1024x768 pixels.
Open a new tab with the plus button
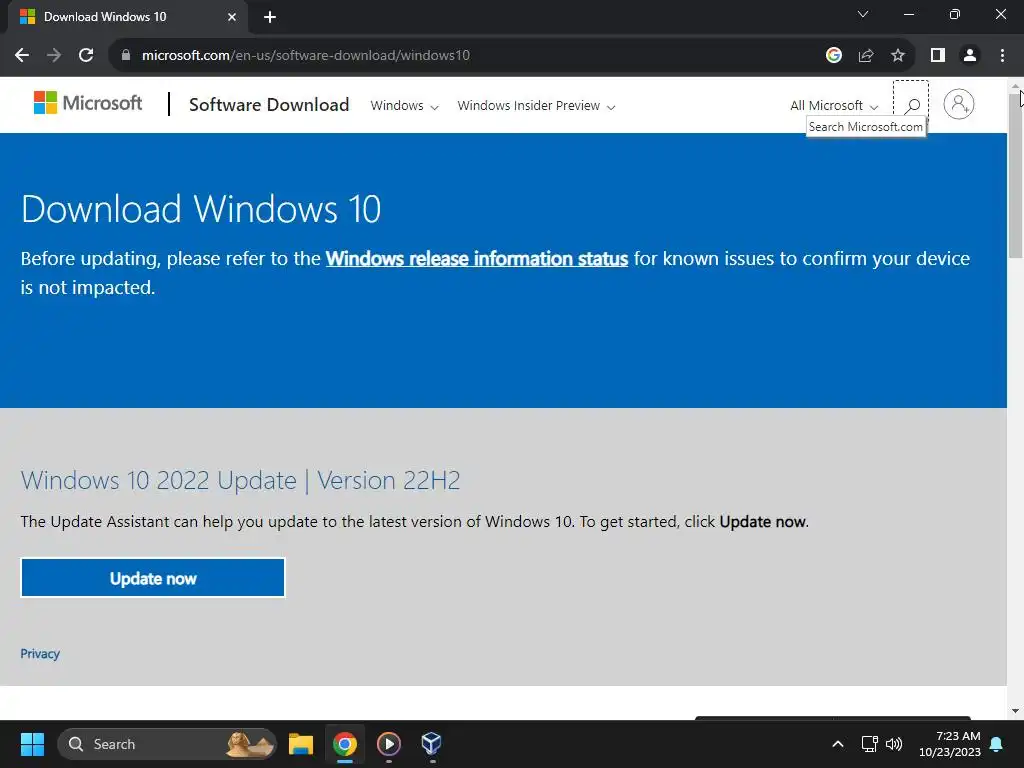click(x=270, y=17)
